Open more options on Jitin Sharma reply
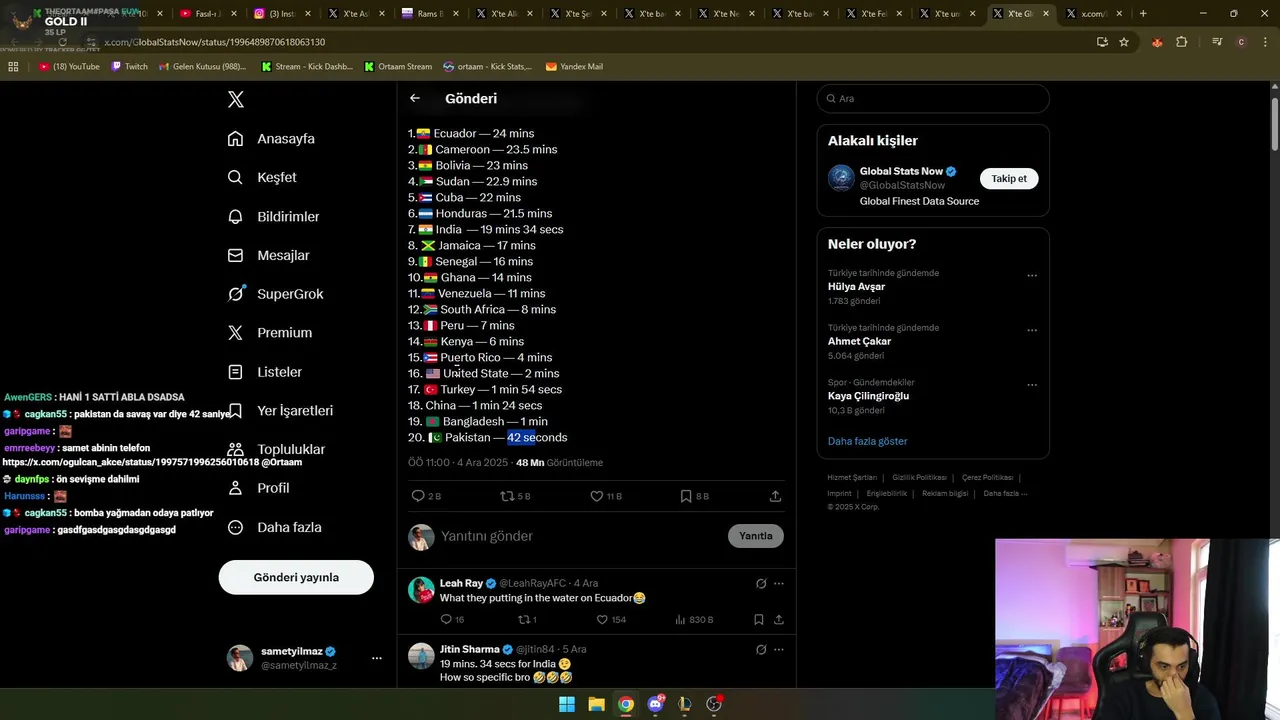This screenshot has height=720, width=1280. (x=779, y=650)
